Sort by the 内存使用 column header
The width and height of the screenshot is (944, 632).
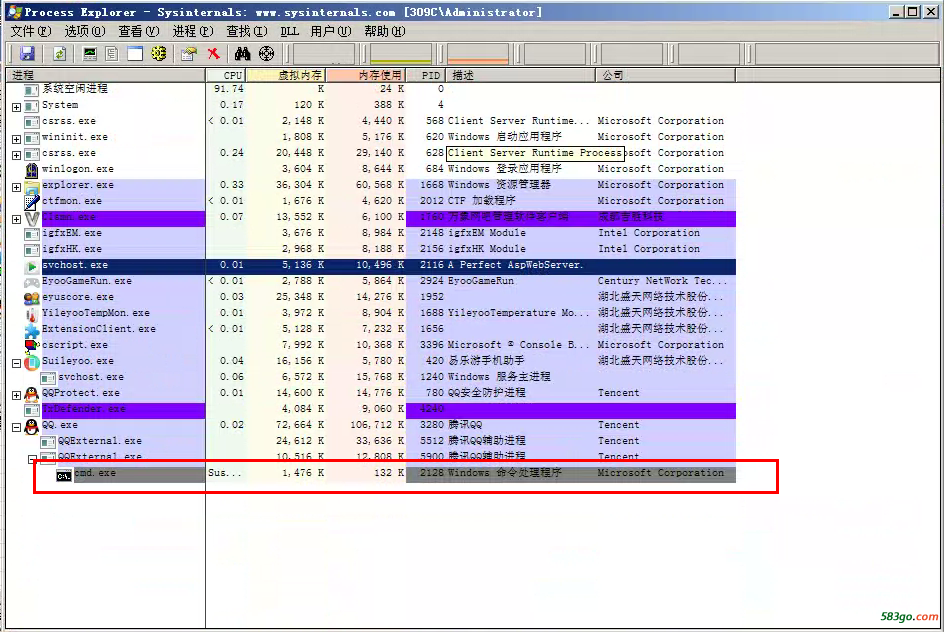[x=366, y=75]
